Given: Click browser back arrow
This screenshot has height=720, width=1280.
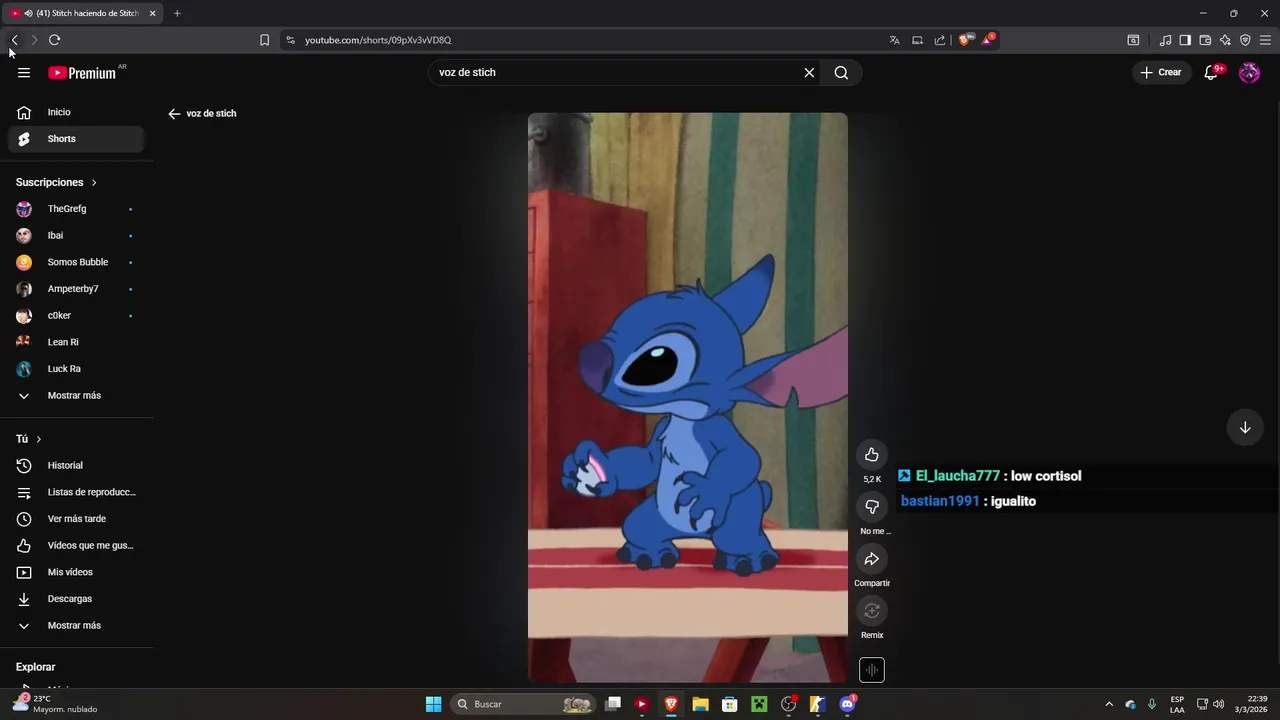Looking at the screenshot, I should 14,40.
